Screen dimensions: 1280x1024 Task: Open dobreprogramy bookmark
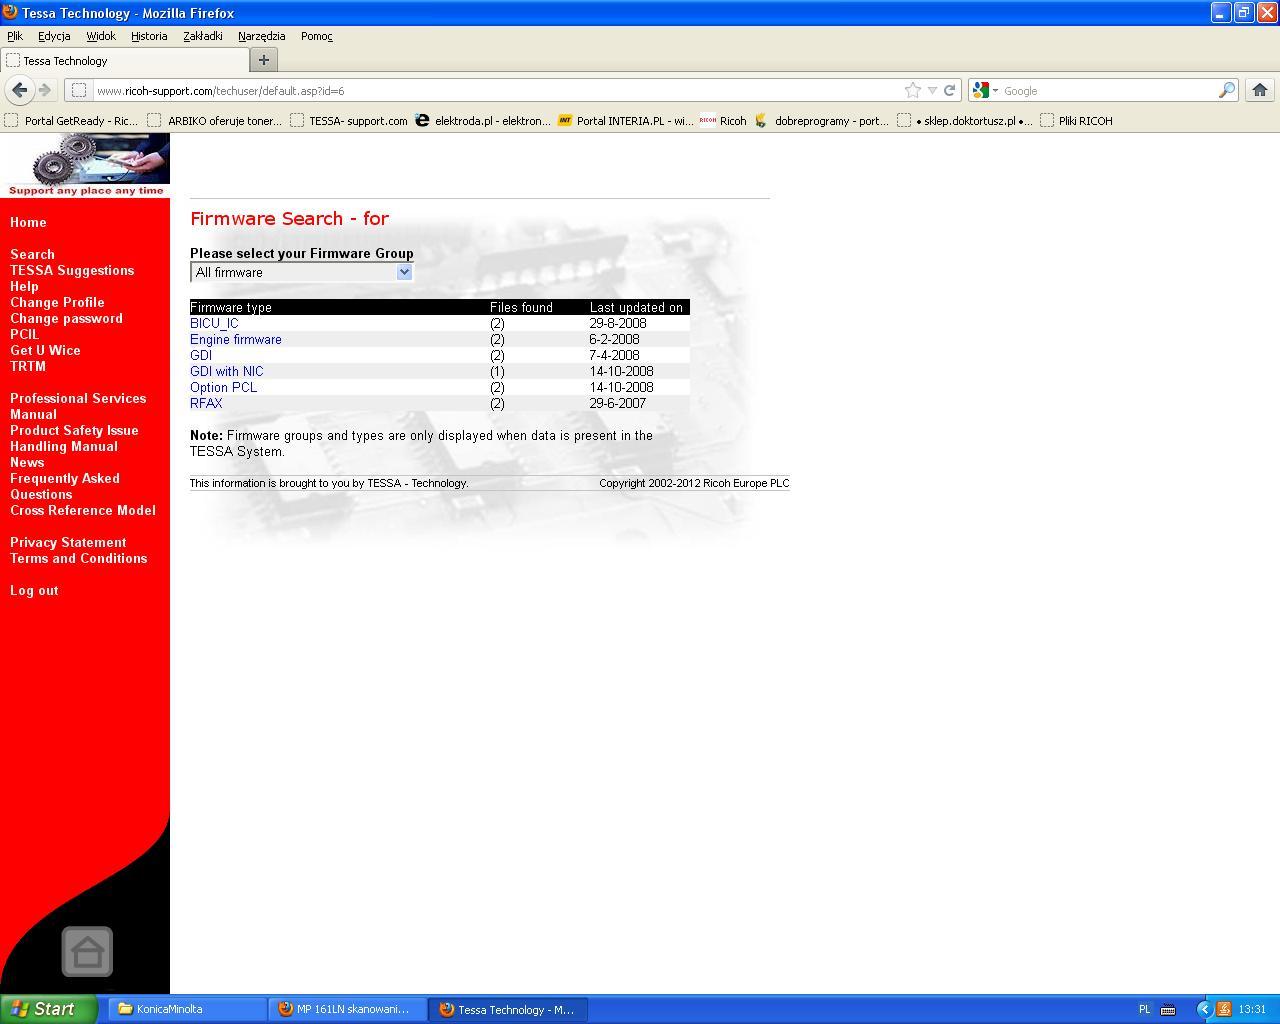821,120
